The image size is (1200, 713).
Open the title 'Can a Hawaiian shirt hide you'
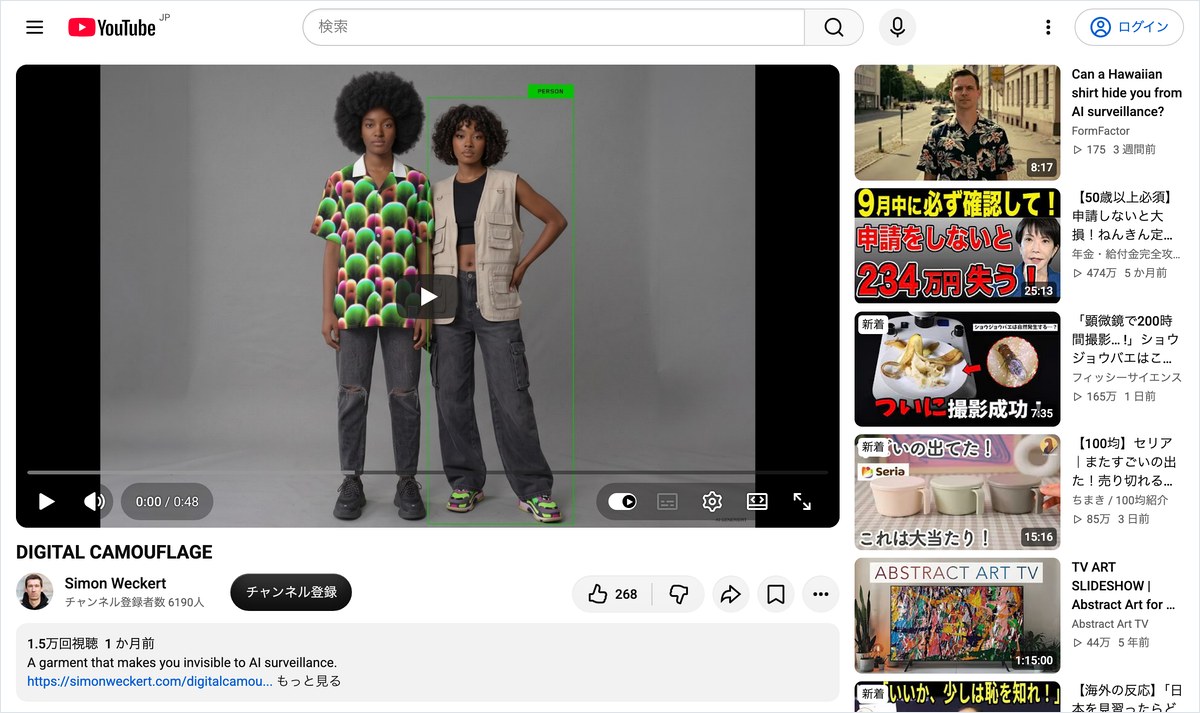1126,93
